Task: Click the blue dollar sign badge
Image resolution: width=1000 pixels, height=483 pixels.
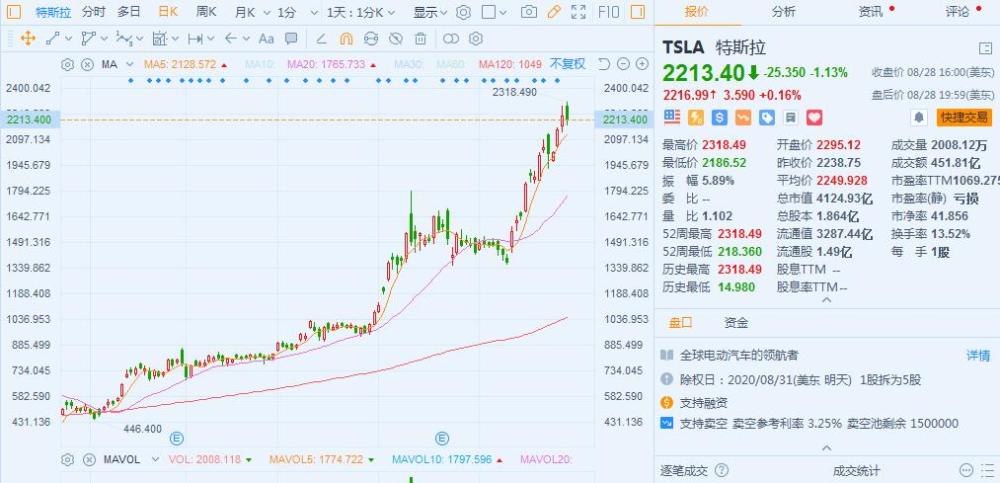Action: [x=720, y=117]
